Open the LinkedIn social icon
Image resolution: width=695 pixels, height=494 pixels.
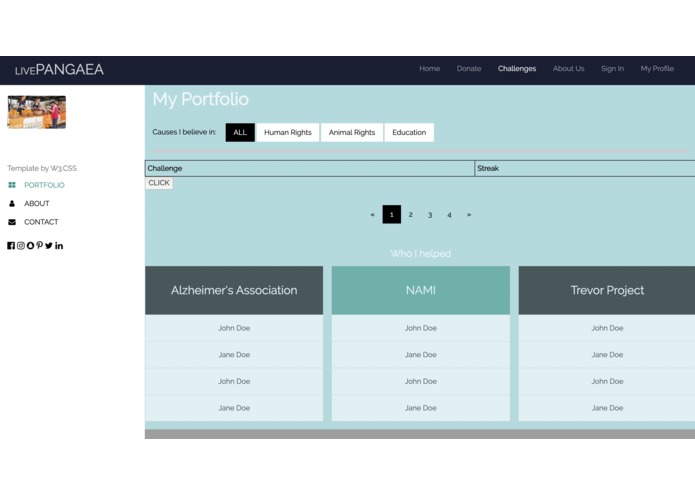[x=59, y=245]
